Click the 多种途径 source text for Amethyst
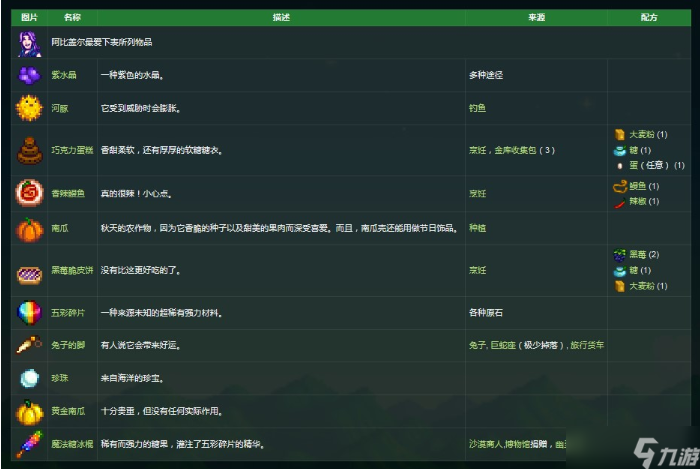The image size is (700, 469). click(486, 75)
